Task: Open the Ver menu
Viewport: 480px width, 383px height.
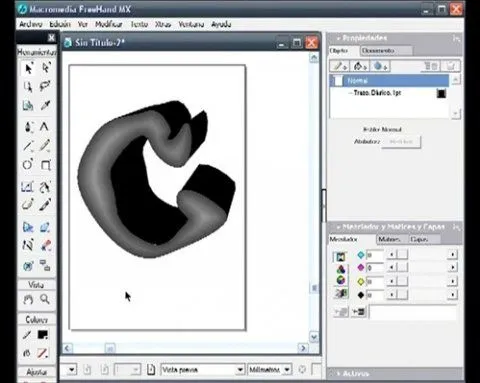Action: coord(83,24)
